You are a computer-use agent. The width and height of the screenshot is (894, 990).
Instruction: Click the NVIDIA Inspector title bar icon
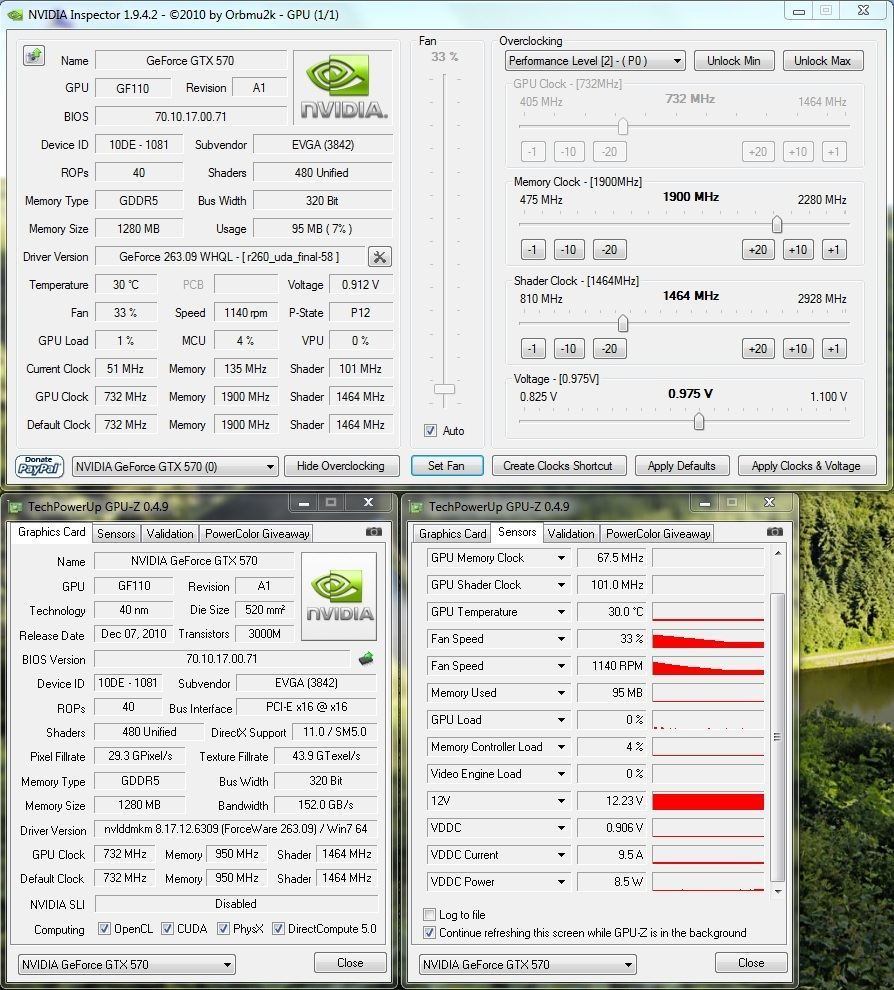(14, 14)
